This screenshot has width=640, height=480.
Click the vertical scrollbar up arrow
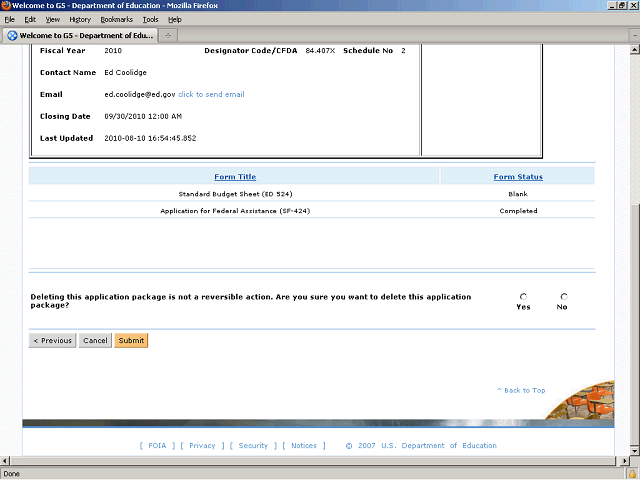tap(635, 50)
